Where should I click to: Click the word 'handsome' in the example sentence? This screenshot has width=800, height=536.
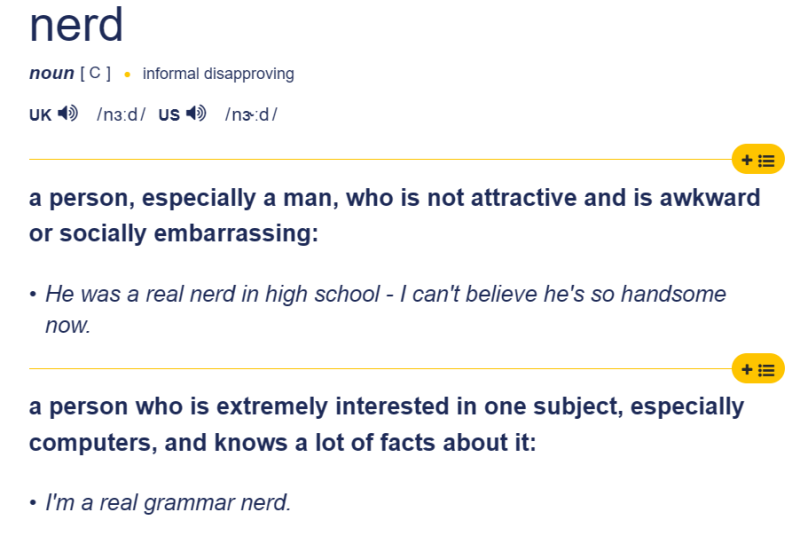point(673,294)
